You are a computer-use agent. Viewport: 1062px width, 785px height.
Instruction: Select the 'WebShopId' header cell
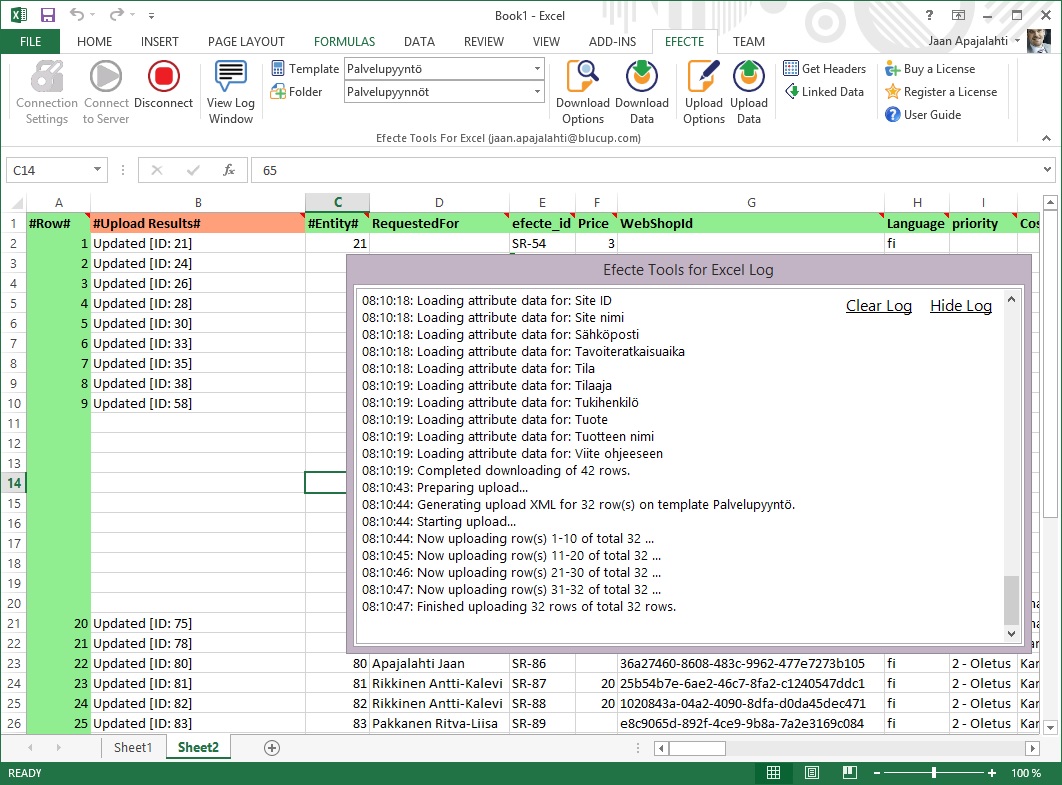[750, 223]
